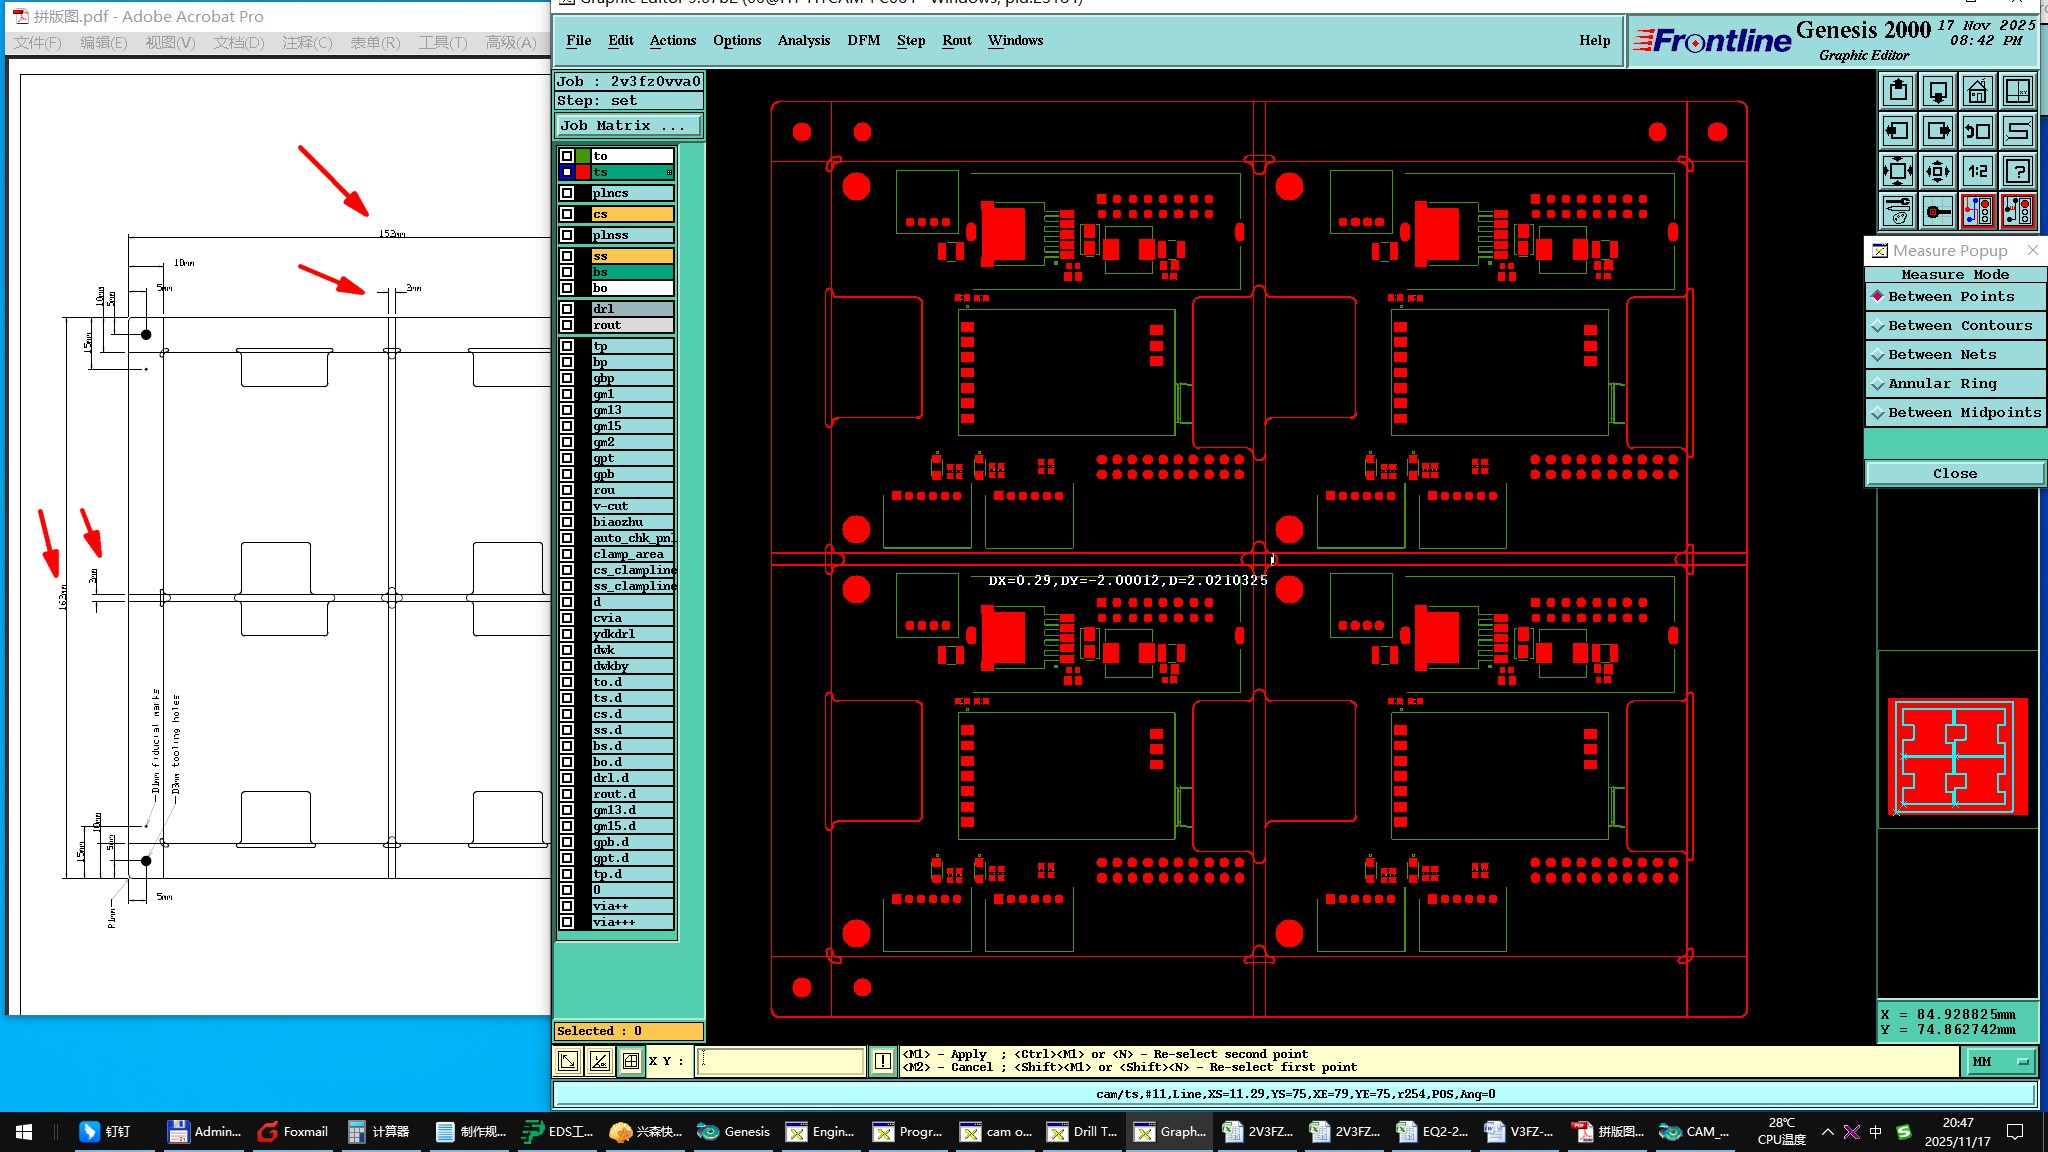Toggle the checkbox for layer cs
The height and width of the screenshot is (1152, 2048).
[567, 214]
